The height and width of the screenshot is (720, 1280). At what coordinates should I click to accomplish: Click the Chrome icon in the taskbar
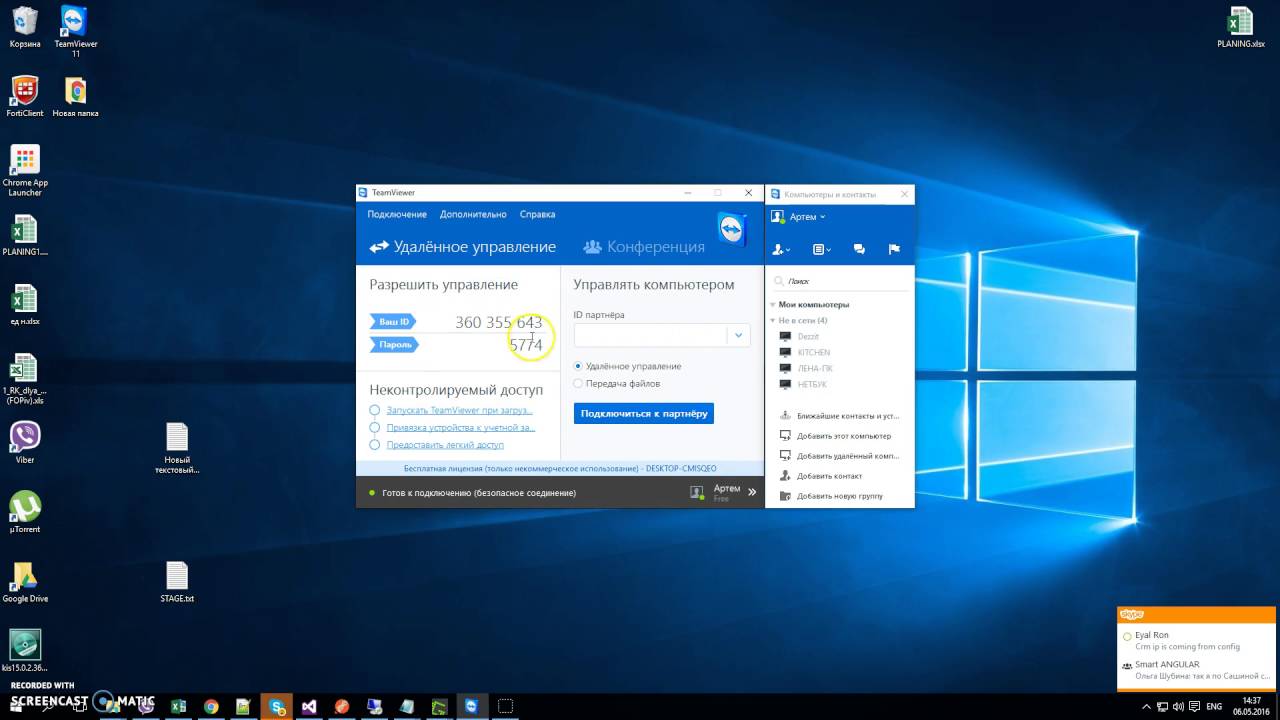click(211, 706)
